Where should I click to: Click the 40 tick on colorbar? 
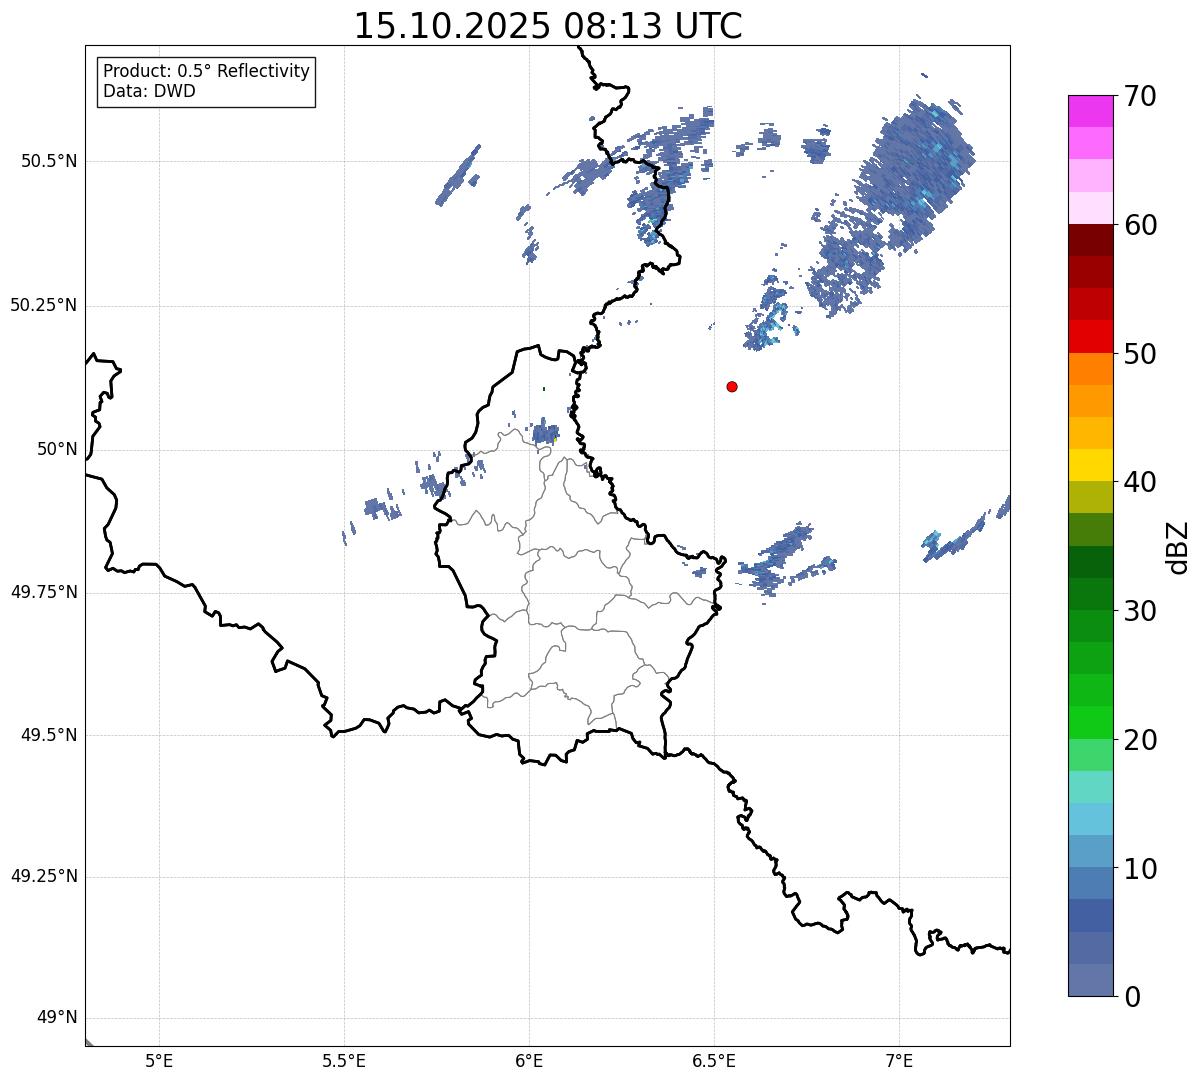[x=1139, y=482]
